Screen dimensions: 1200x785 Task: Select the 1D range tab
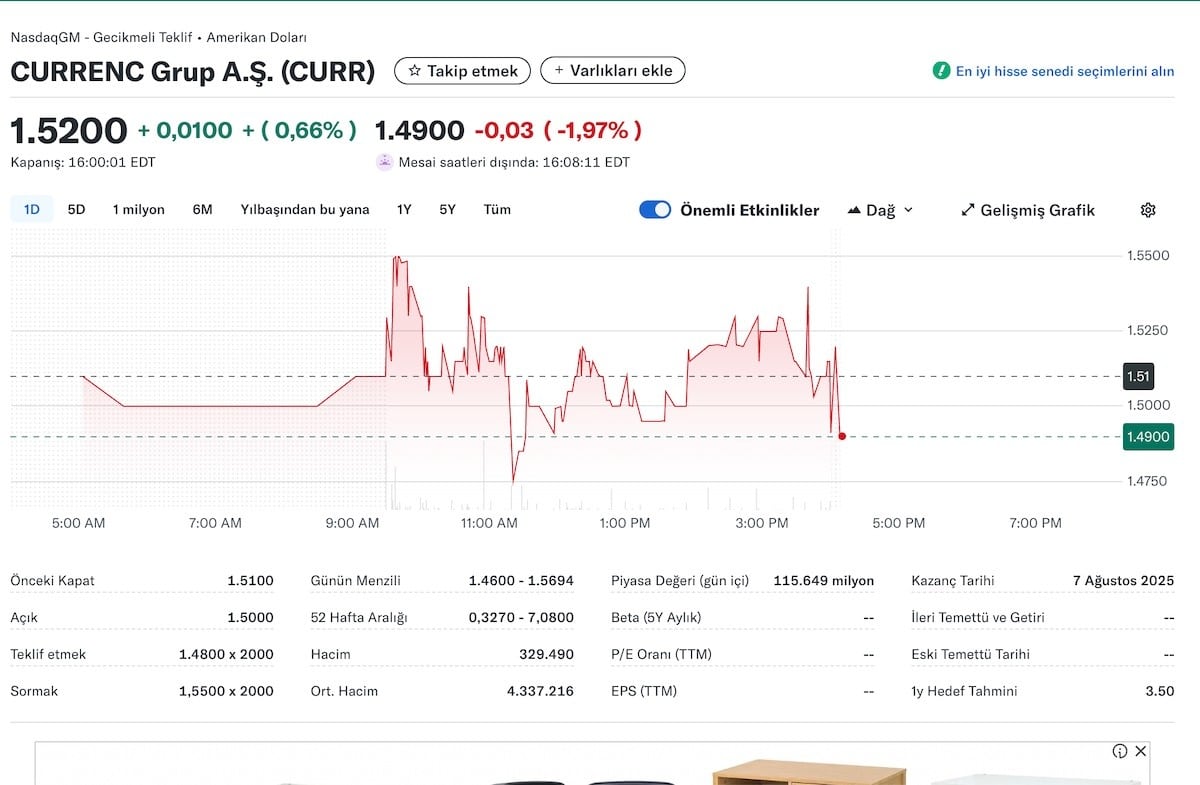(31, 209)
